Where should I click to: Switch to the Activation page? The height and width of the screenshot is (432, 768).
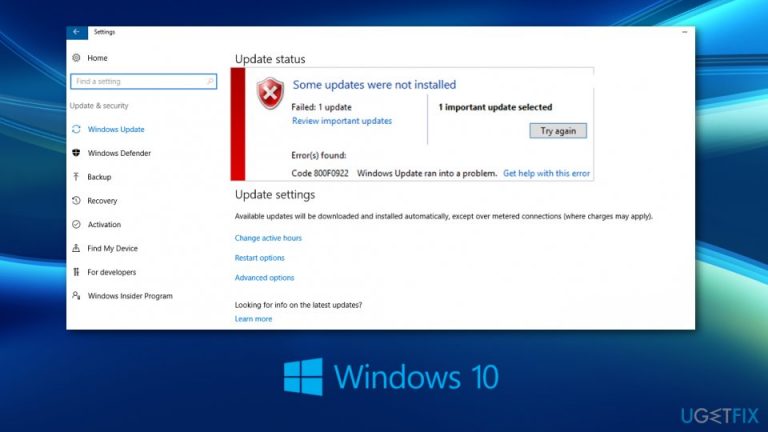pyautogui.click(x=104, y=224)
